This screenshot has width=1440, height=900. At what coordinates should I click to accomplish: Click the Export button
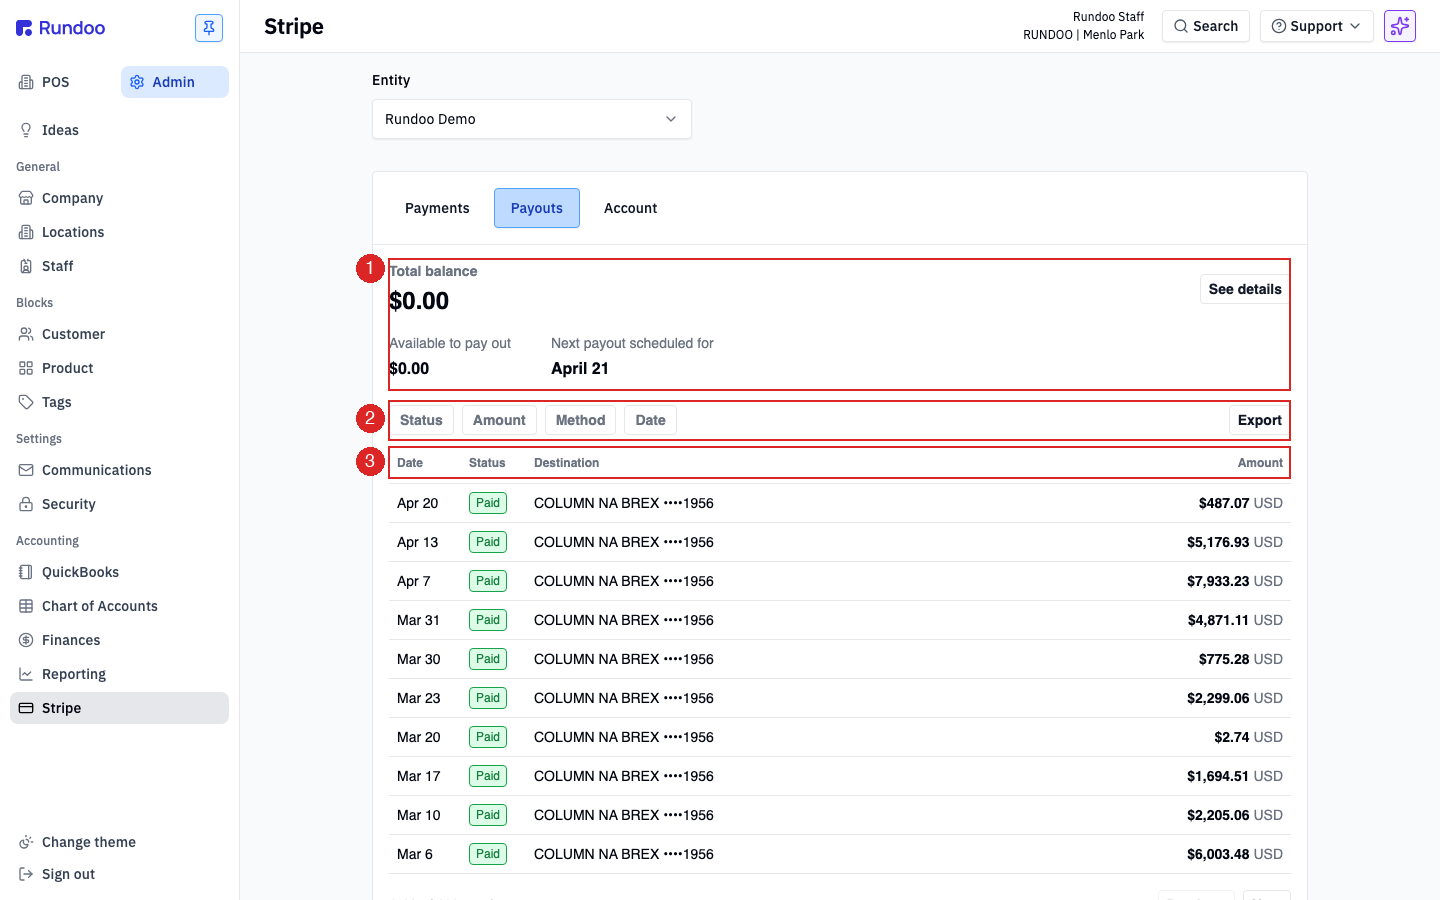point(1259,420)
